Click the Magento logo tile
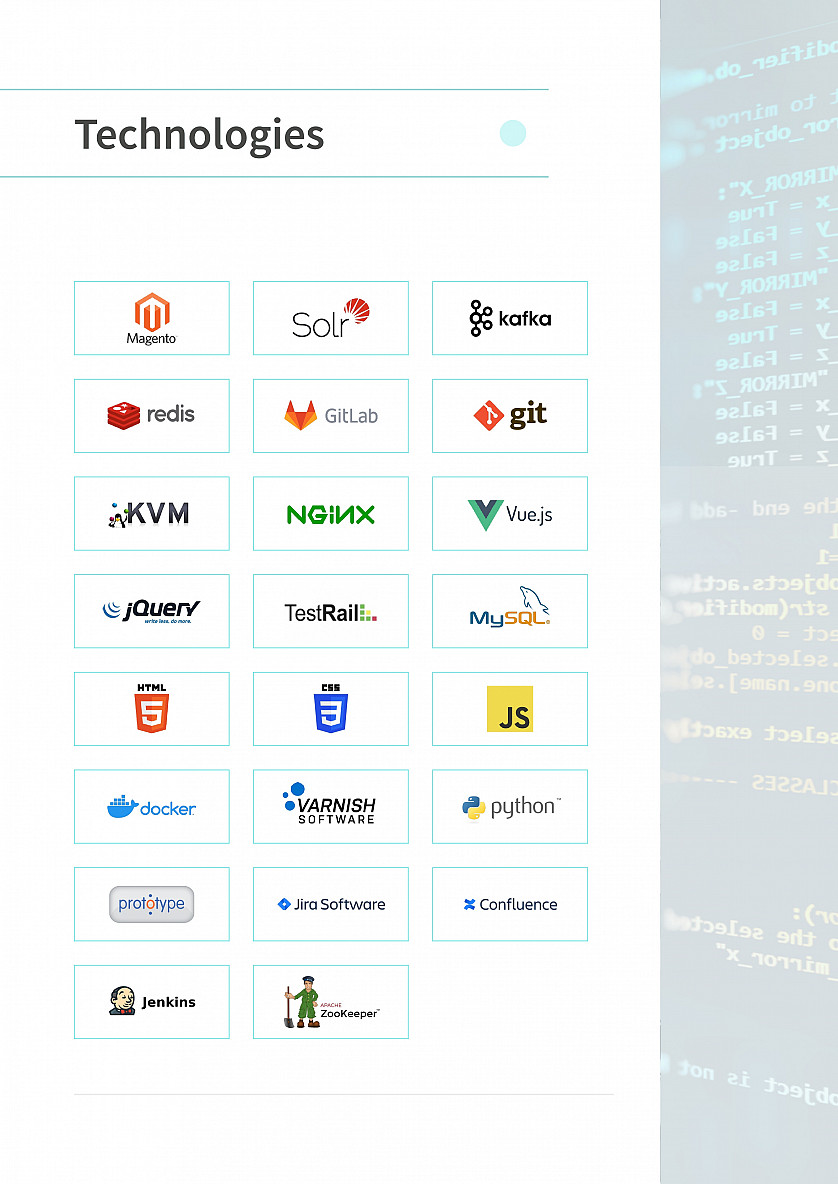 (152, 318)
